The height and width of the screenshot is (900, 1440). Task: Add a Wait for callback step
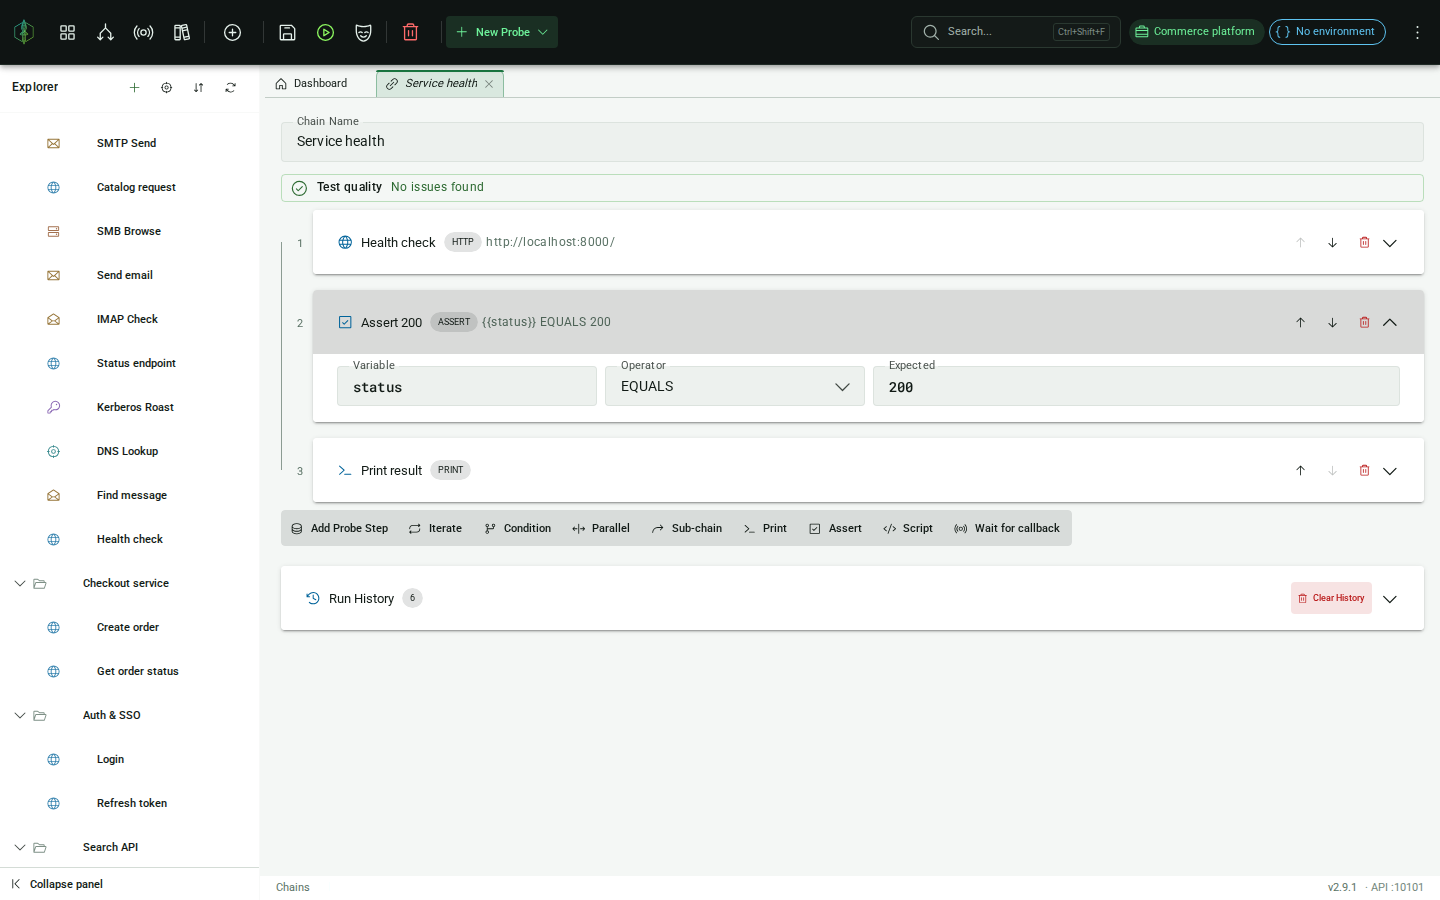pyautogui.click(x=1007, y=528)
